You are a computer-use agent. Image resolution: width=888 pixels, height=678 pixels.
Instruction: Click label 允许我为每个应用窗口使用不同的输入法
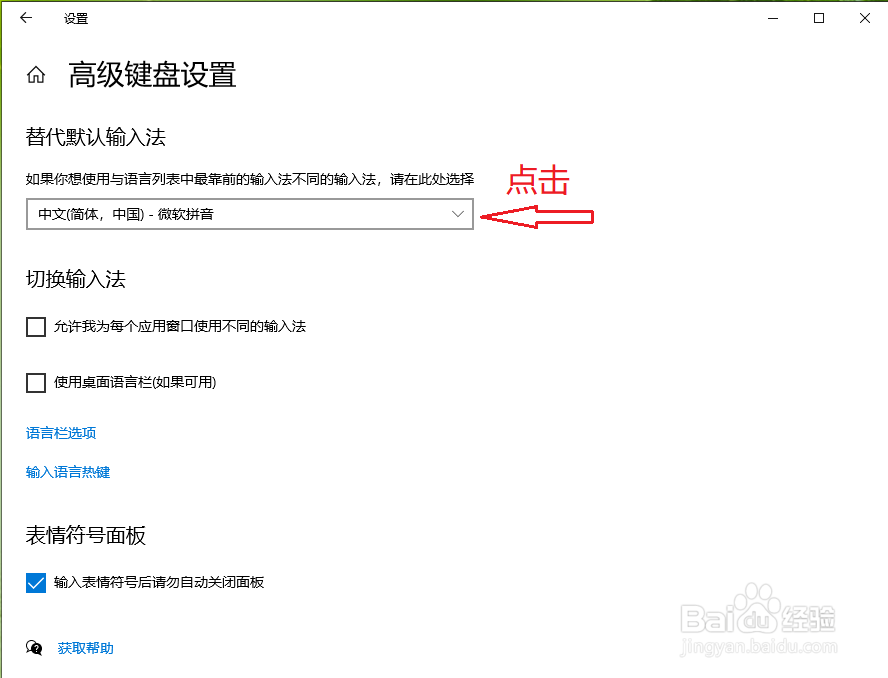[x=180, y=326]
